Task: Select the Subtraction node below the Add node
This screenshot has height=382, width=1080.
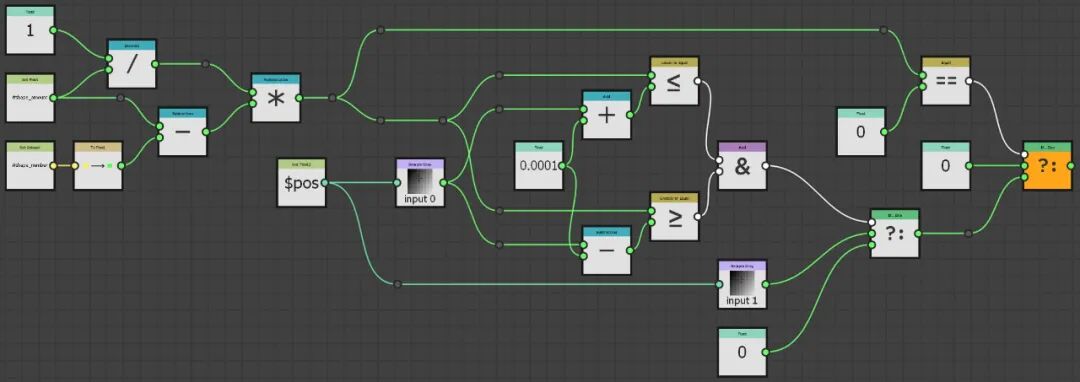Action: tap(606, 250)
